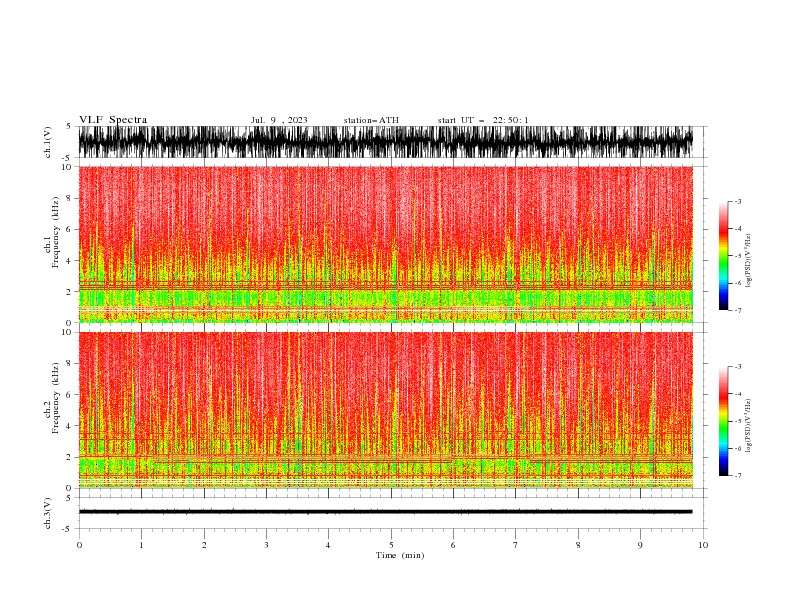The width and height of the screenshot is (792, 612).
Task: Click time axis tick label "1"
Action: [x=141, y=545]
